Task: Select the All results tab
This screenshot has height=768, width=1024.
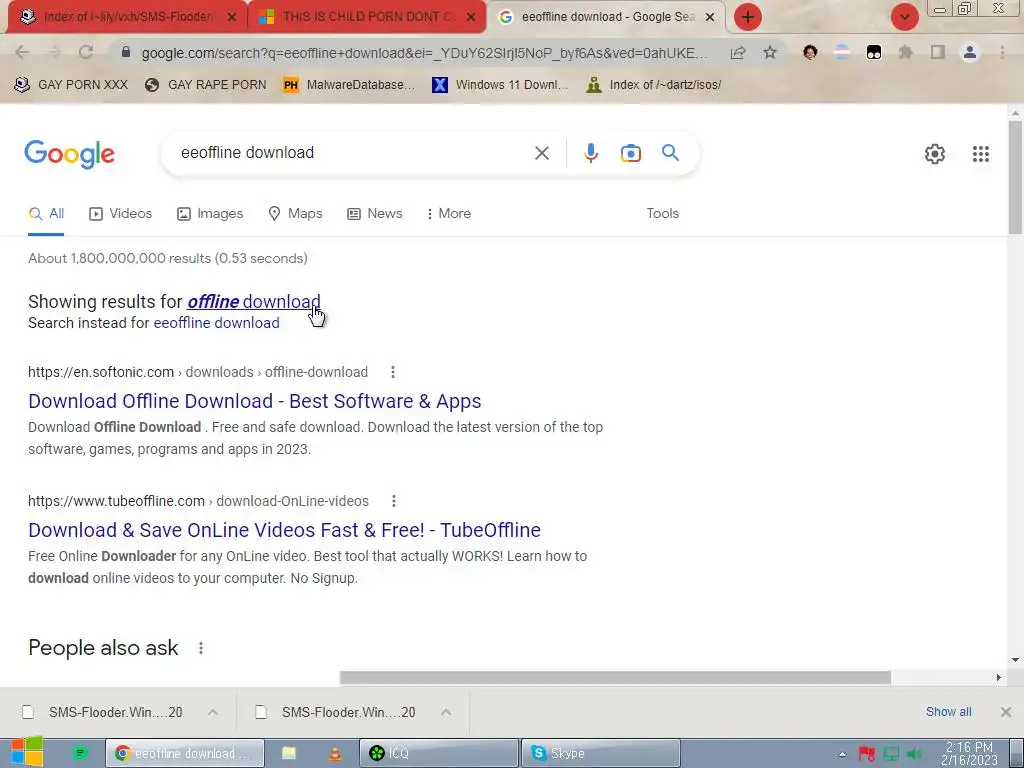Action: point(46,214)
